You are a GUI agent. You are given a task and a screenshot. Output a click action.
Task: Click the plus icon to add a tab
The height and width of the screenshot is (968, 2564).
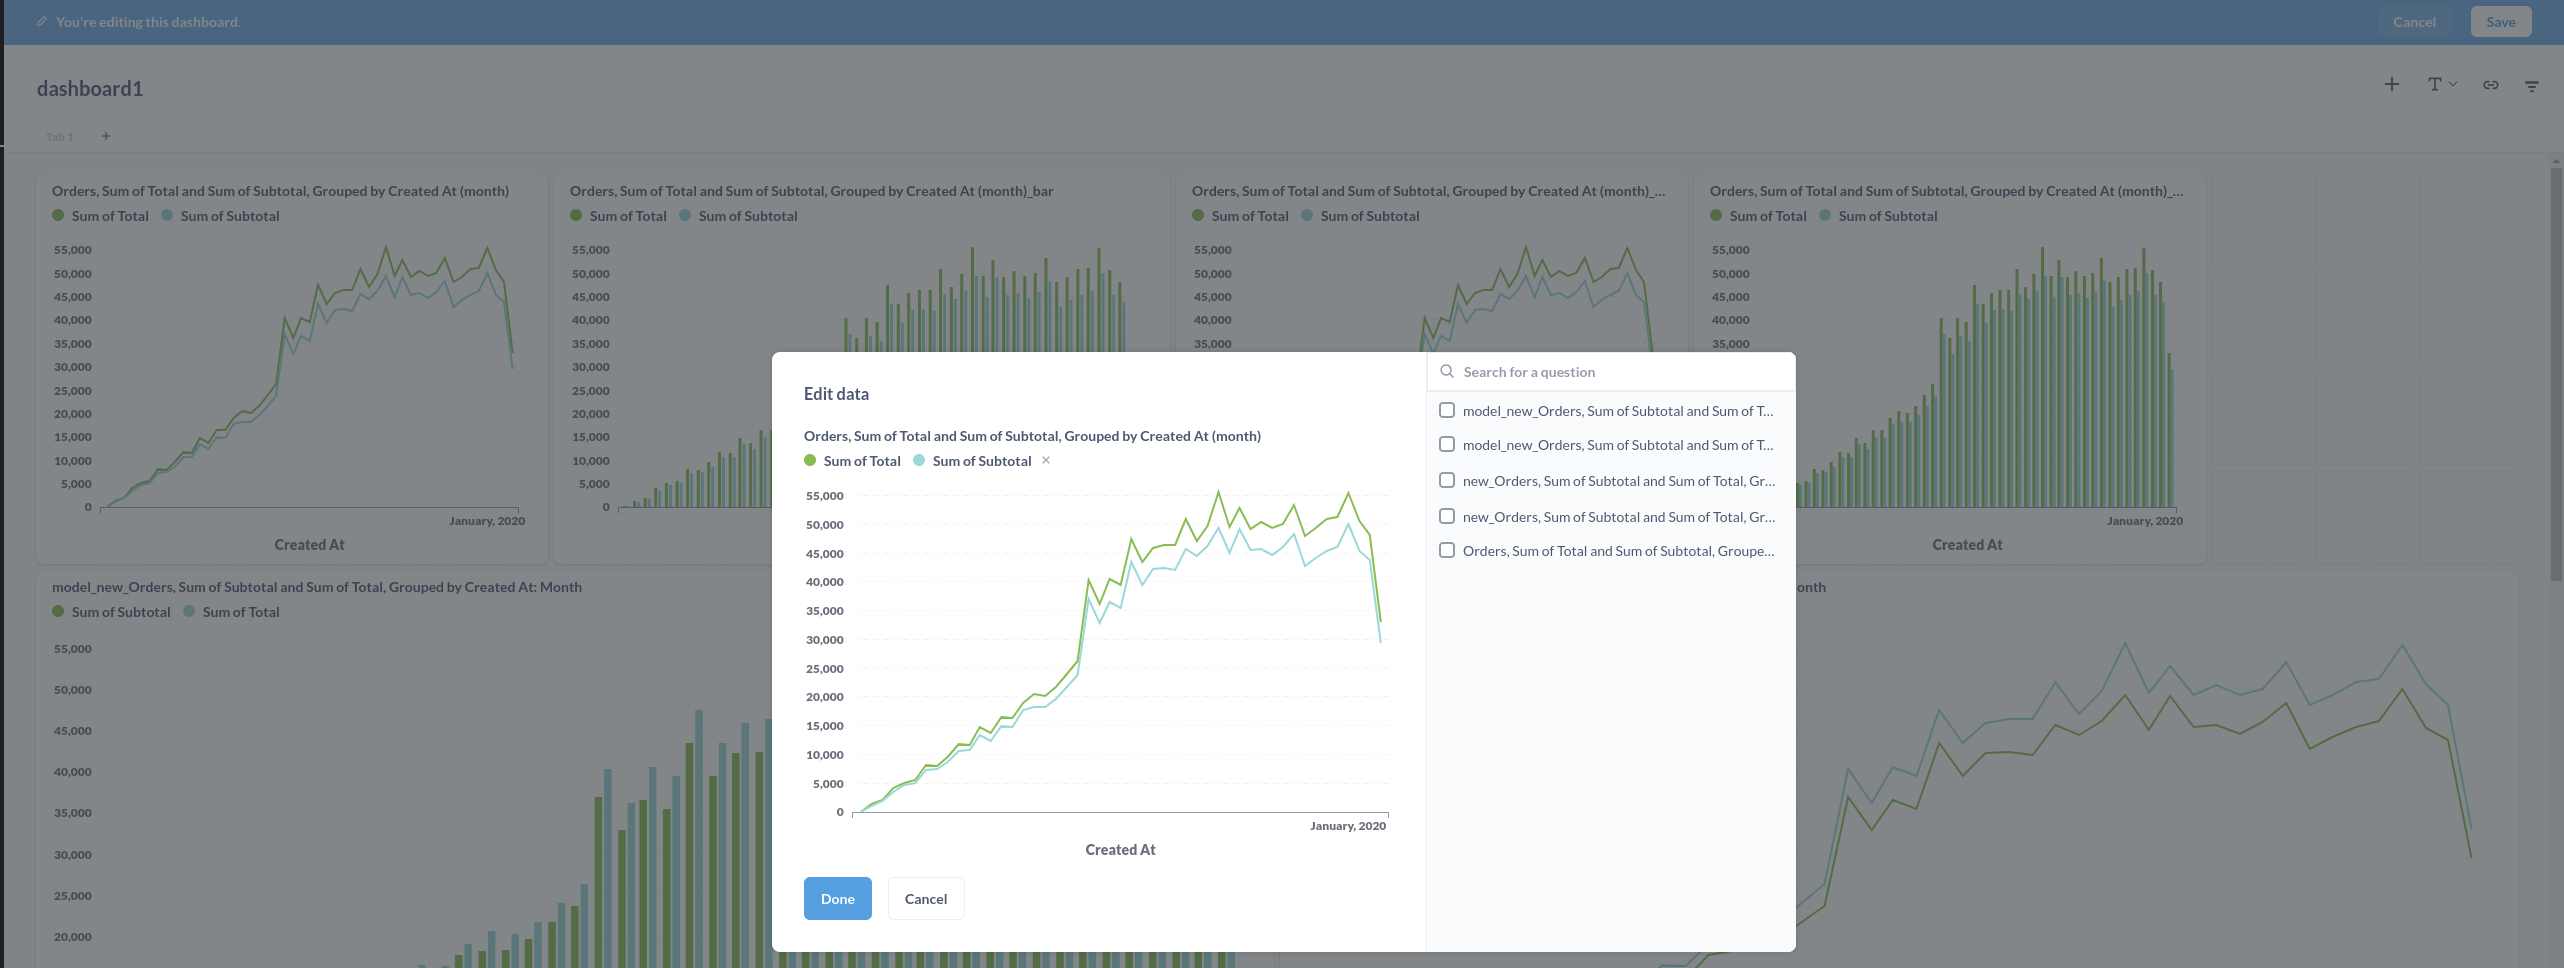106,136
